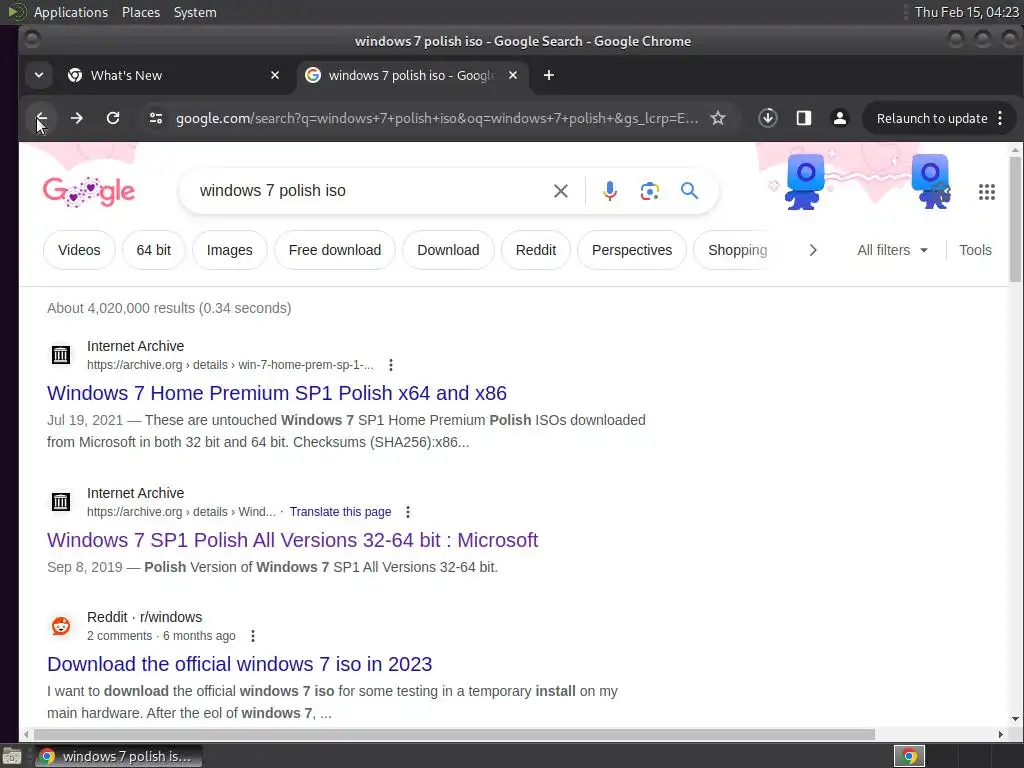Go back to the previous page
This screenshot has width=1024, height=768.
40,118
